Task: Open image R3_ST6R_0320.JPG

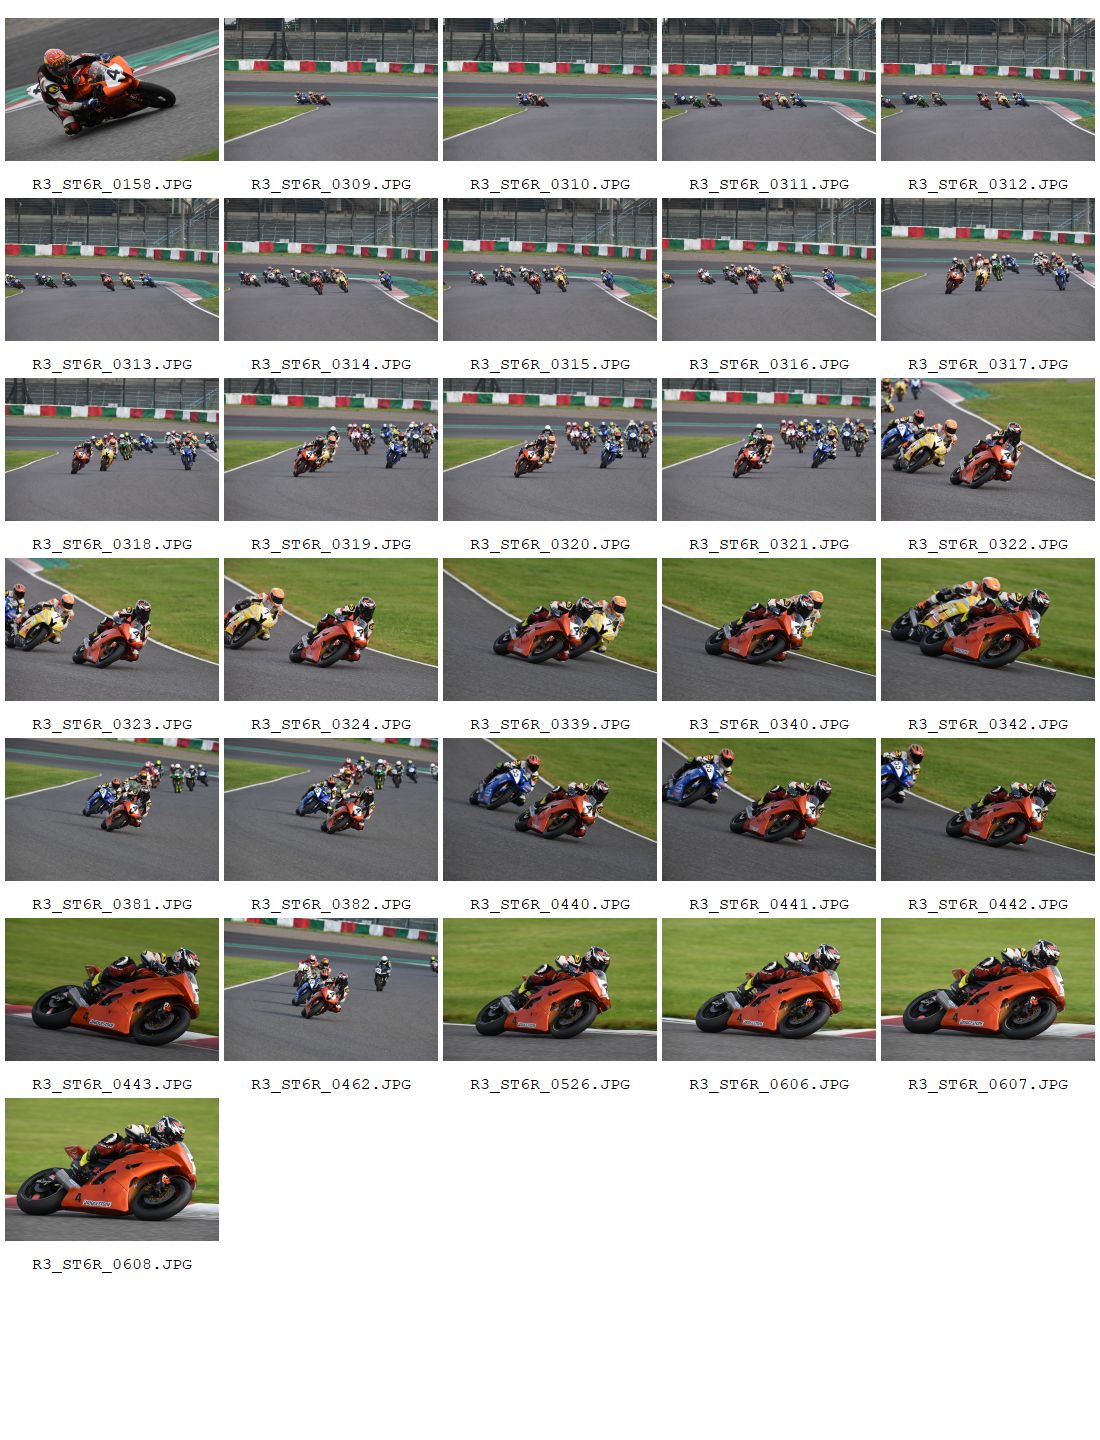Action: pos(550,449)
